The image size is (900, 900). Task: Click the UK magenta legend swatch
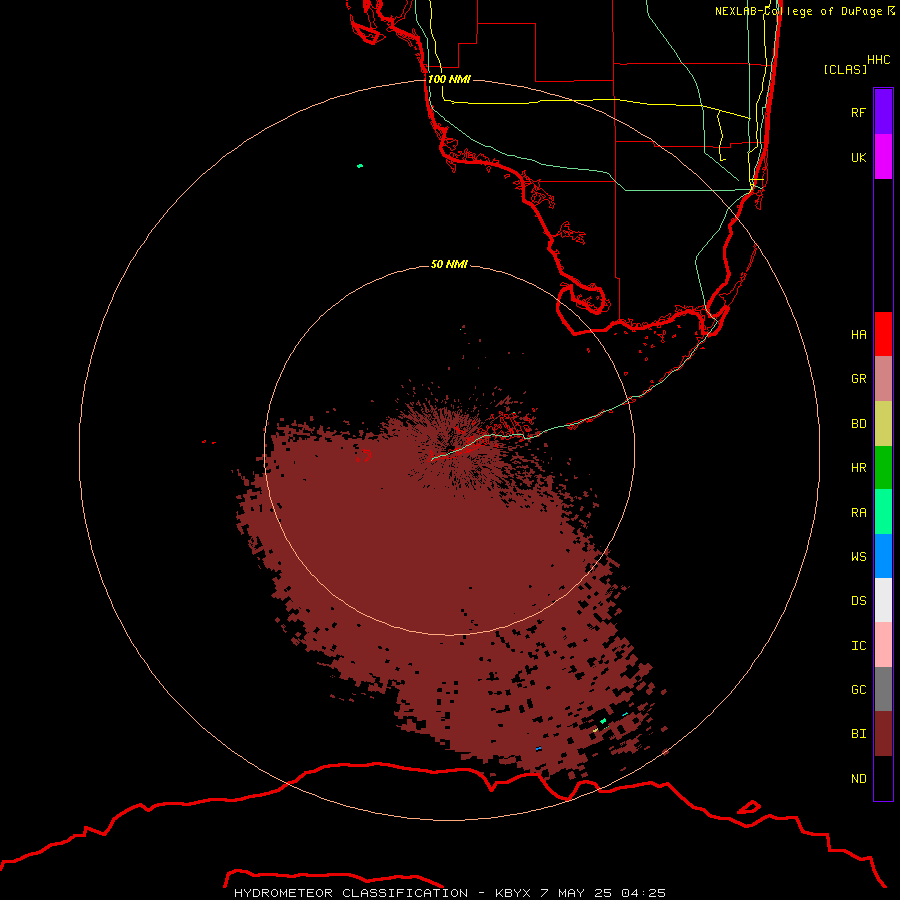click(x=883, y=157)
